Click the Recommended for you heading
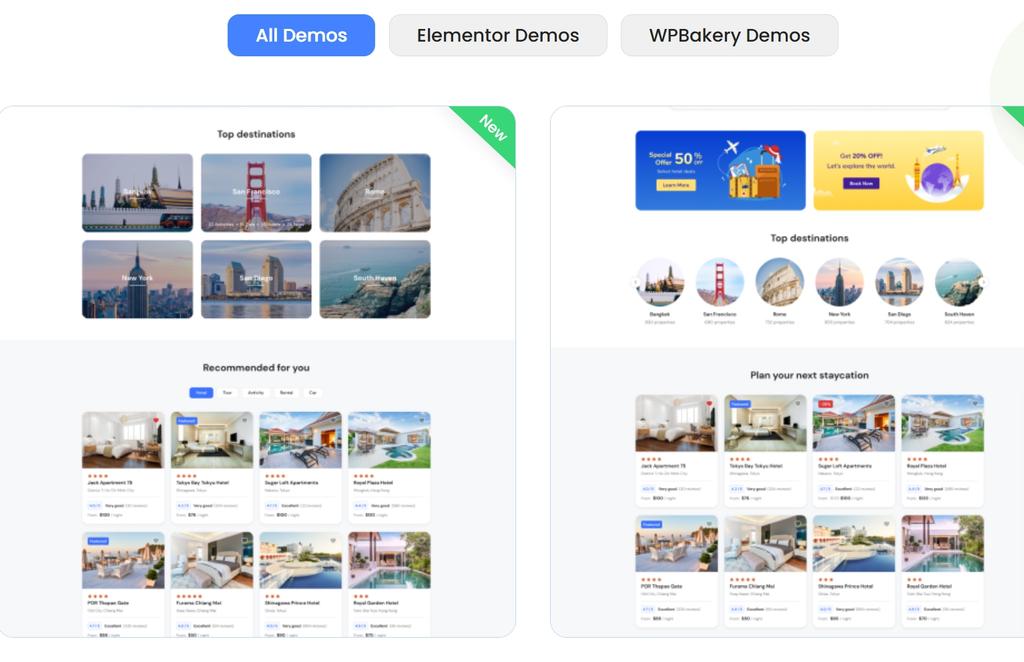 coord(256,368)
